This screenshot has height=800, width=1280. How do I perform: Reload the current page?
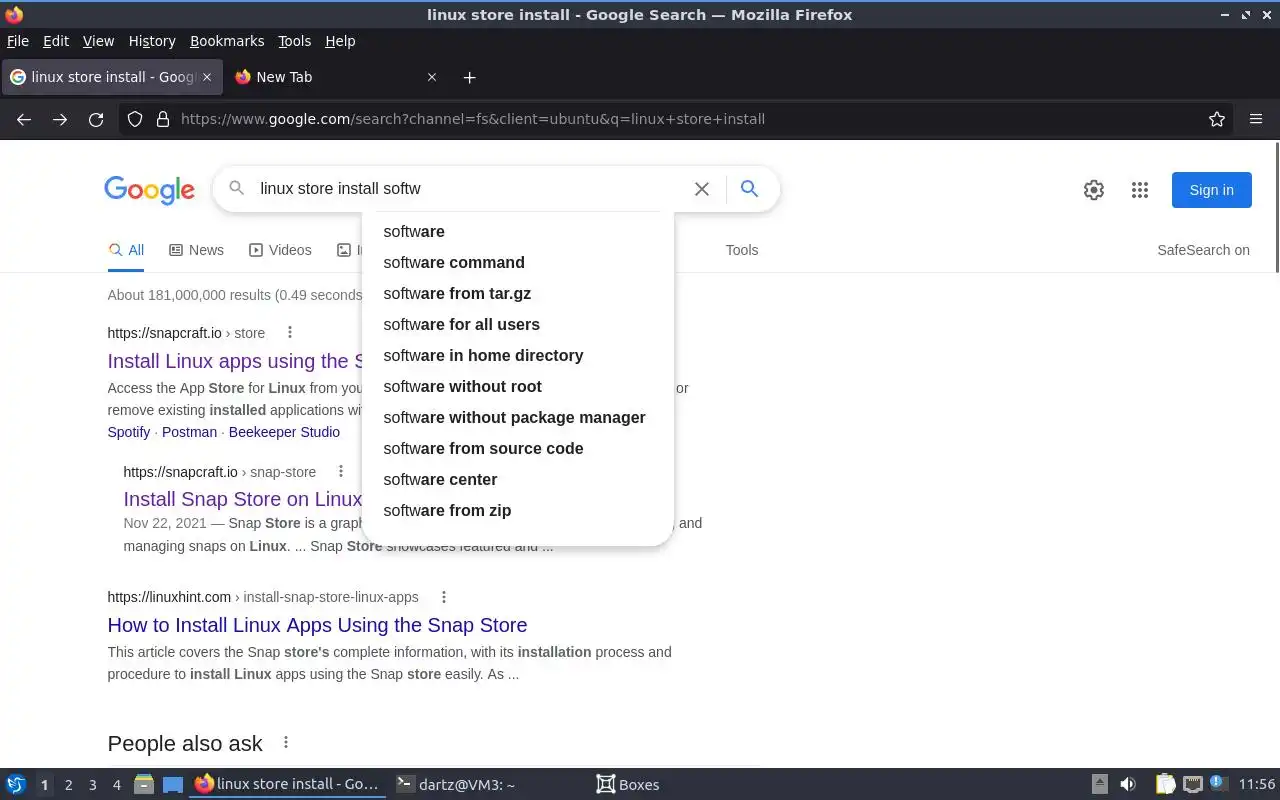96,119
